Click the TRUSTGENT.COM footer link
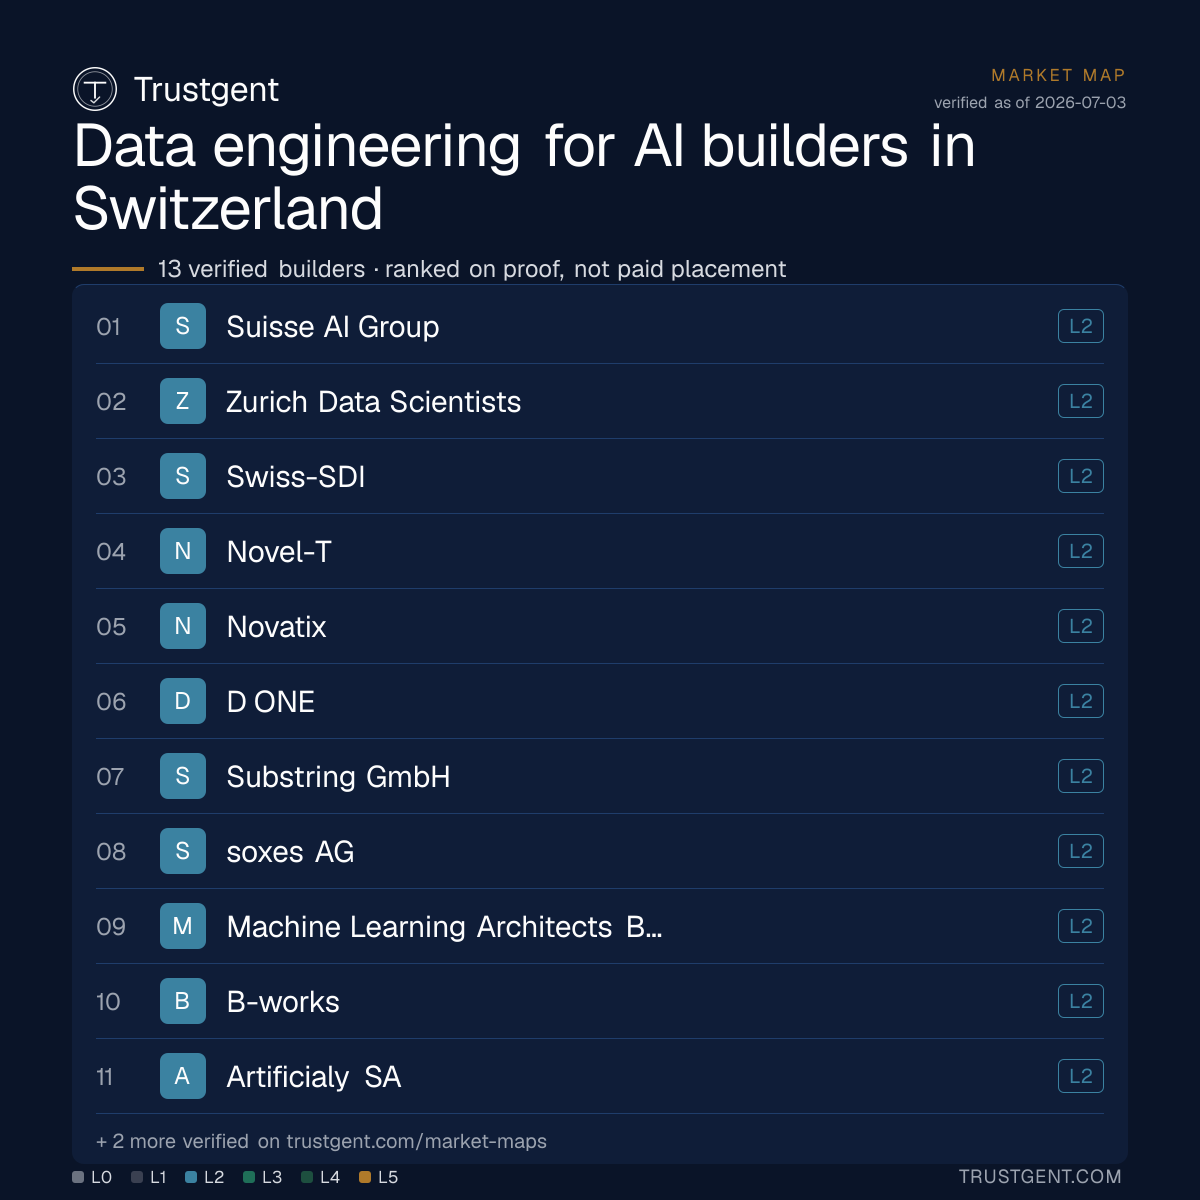Viewport: 1200px width, 1200px height. click(1040, 1177)
